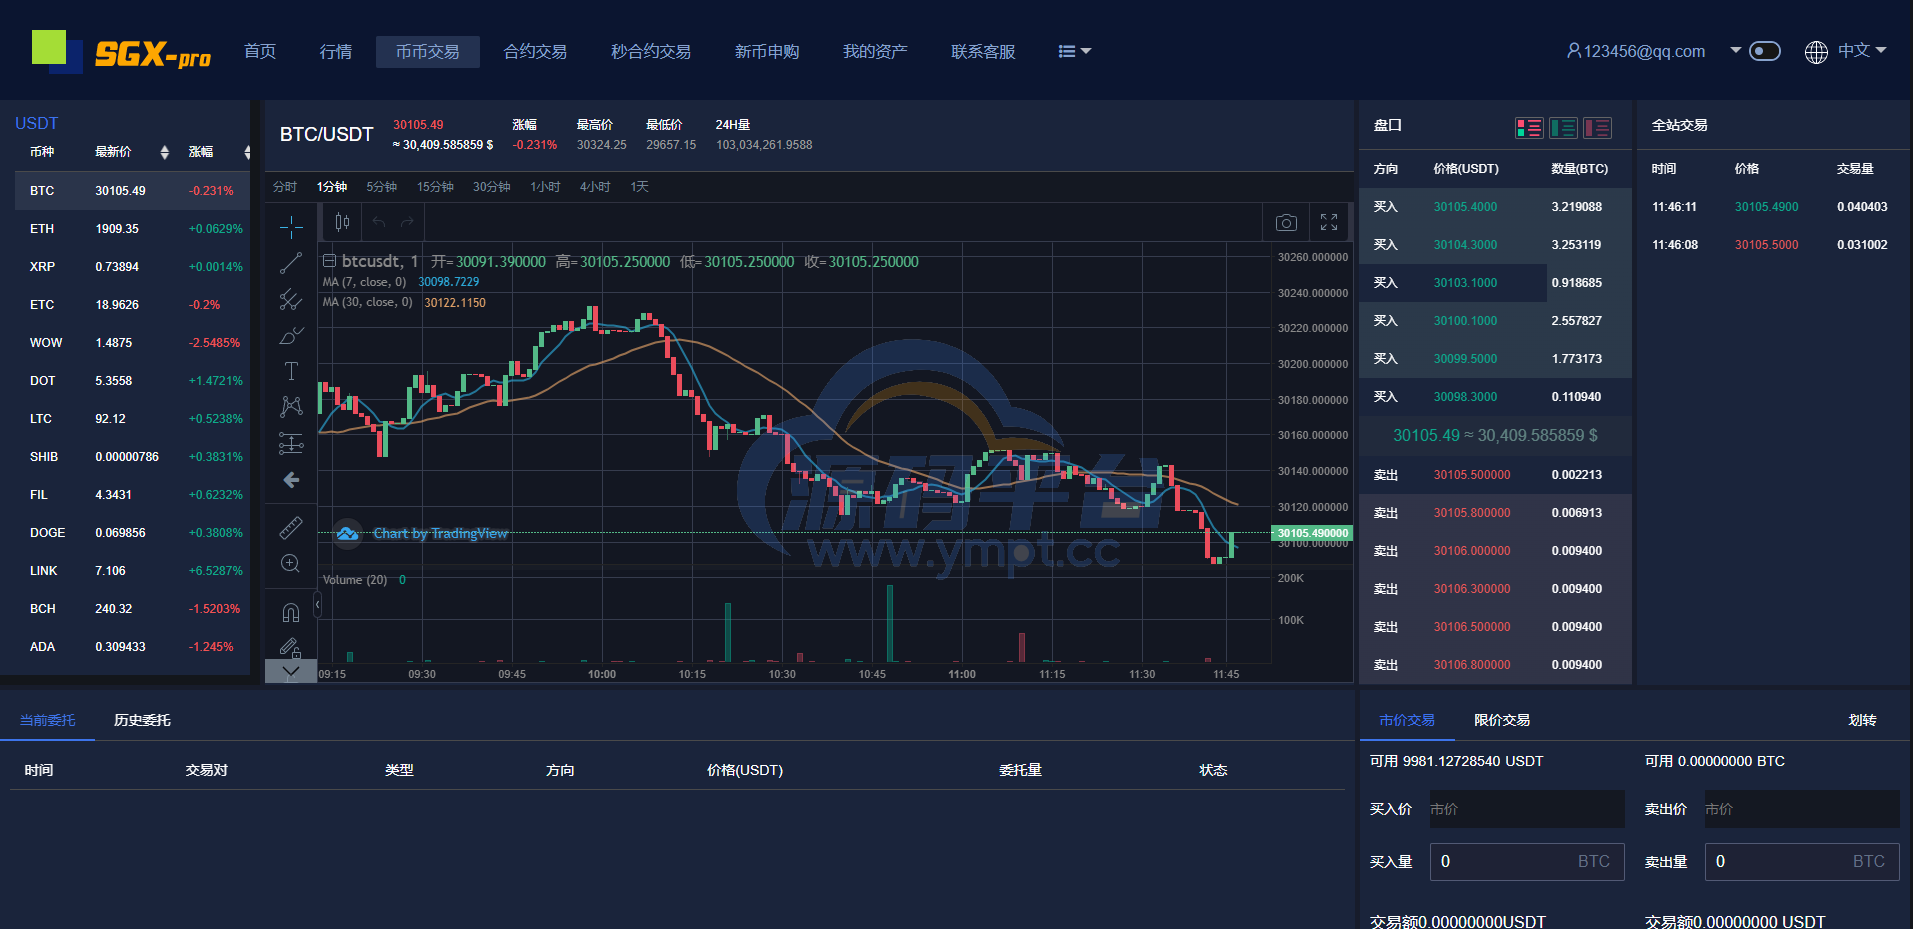1913x929 pixels.
Task: Expand more tools chevron at toolbar bottom
Action: (291, 671)
